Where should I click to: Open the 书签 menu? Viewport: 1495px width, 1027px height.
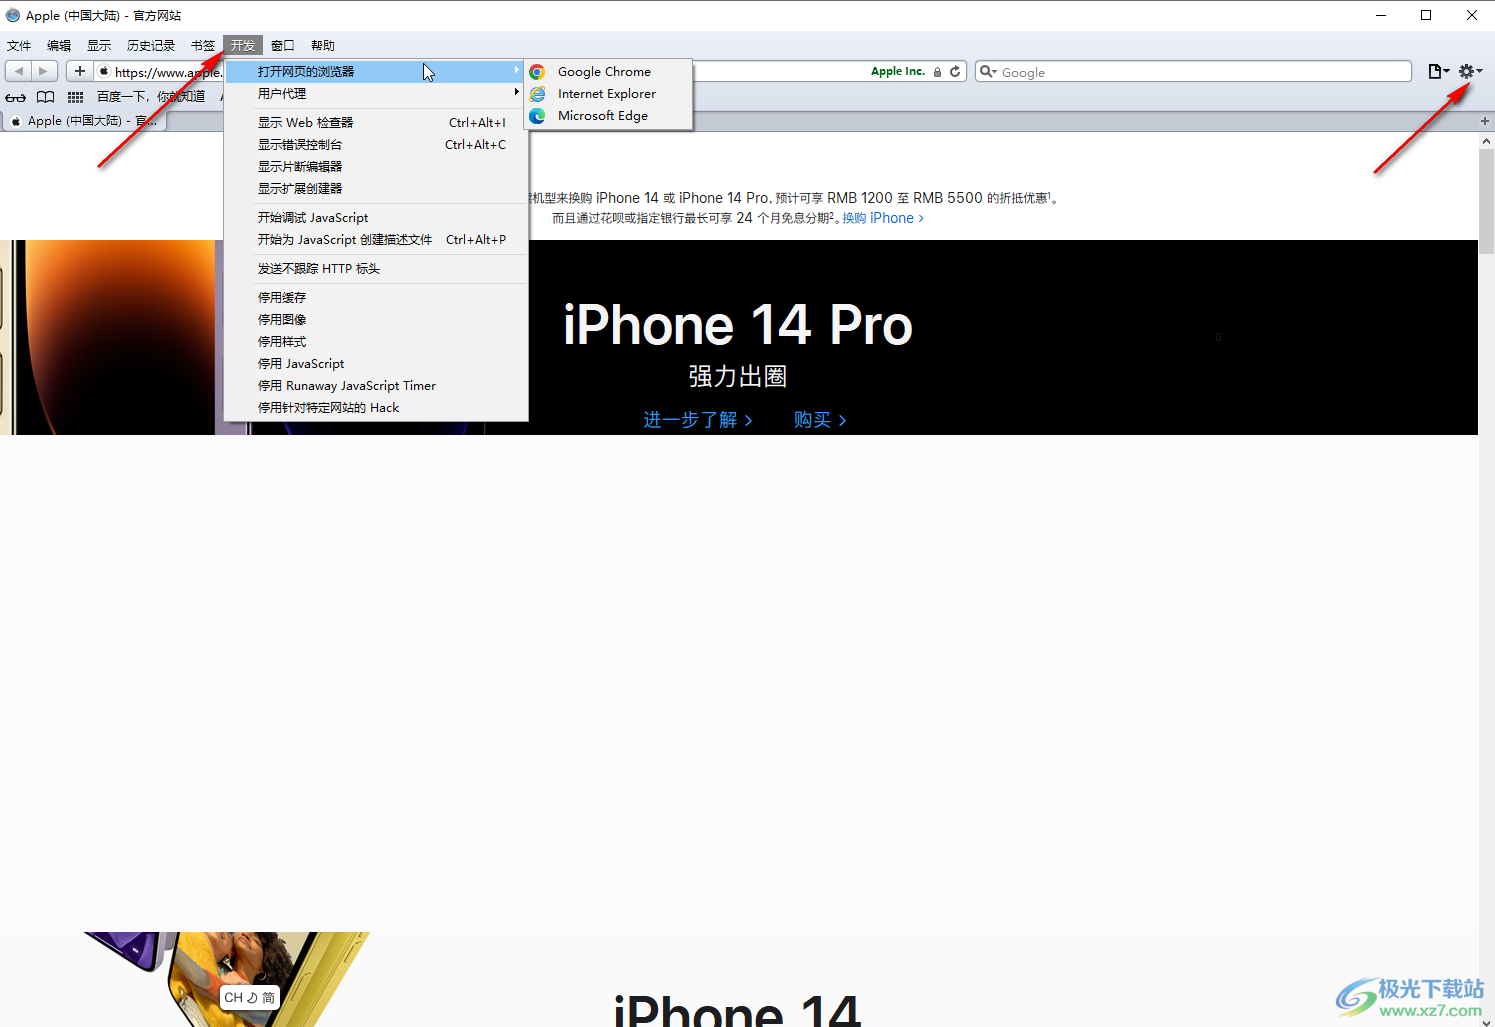(x=203, y=46)
